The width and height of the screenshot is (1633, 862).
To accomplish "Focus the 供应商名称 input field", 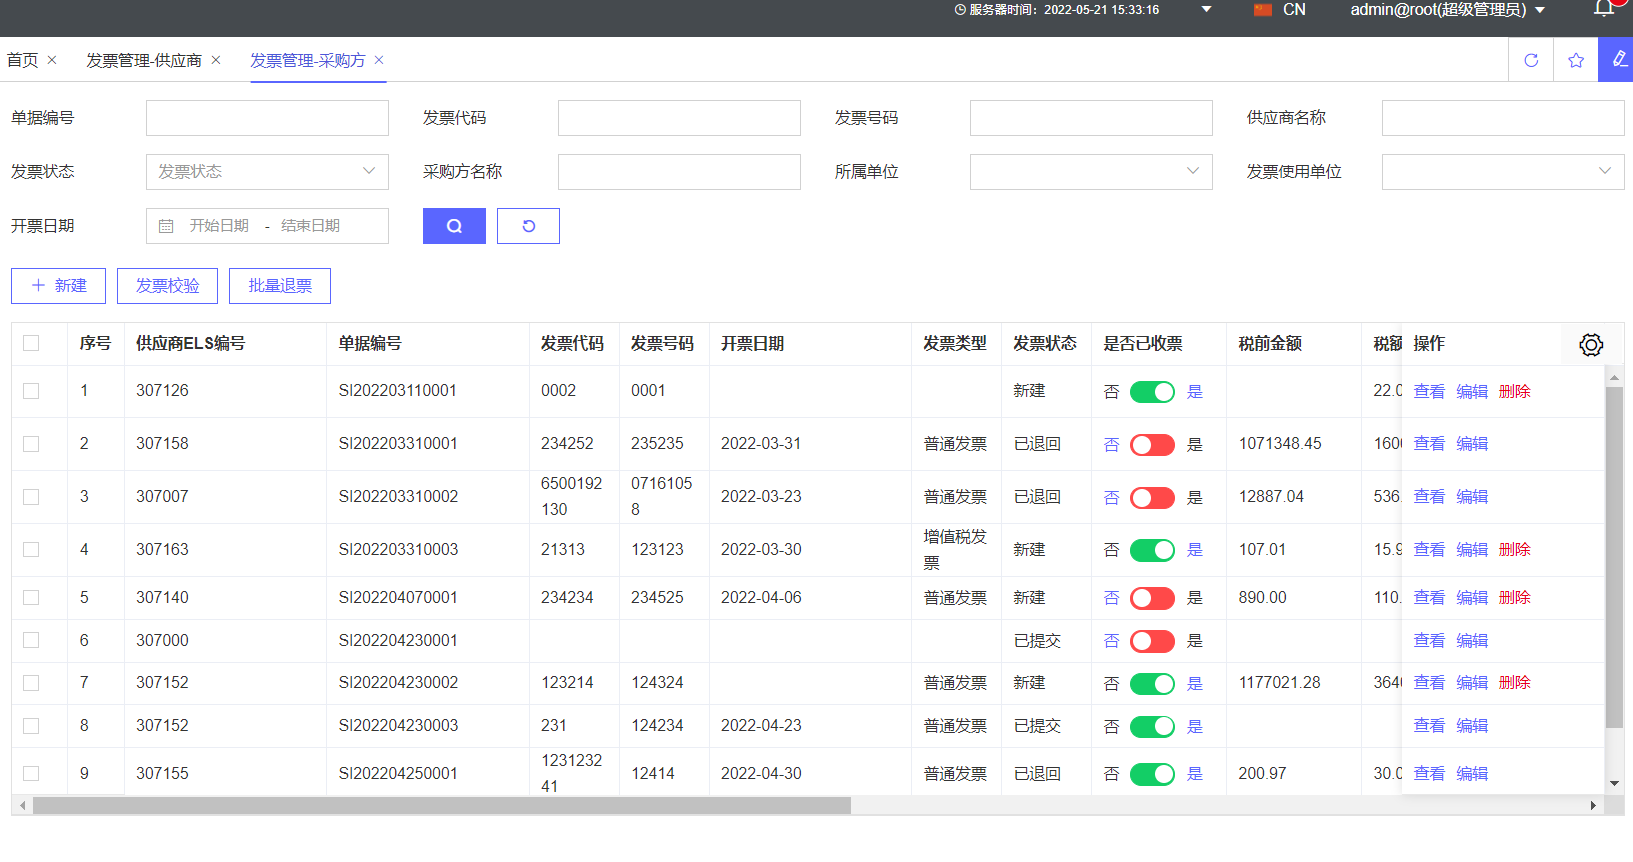I will coord(1503,118).
